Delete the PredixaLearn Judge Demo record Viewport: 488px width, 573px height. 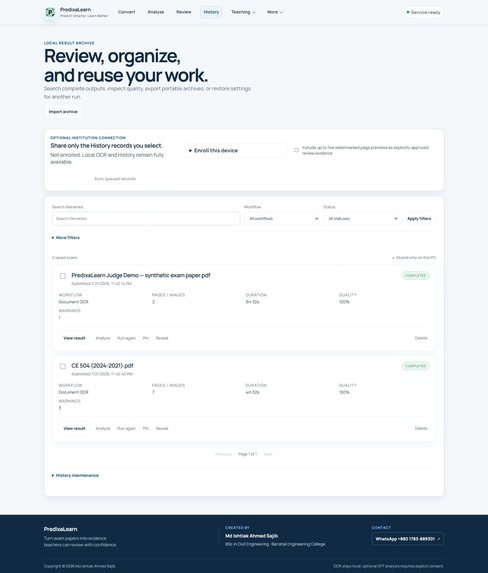421,338
